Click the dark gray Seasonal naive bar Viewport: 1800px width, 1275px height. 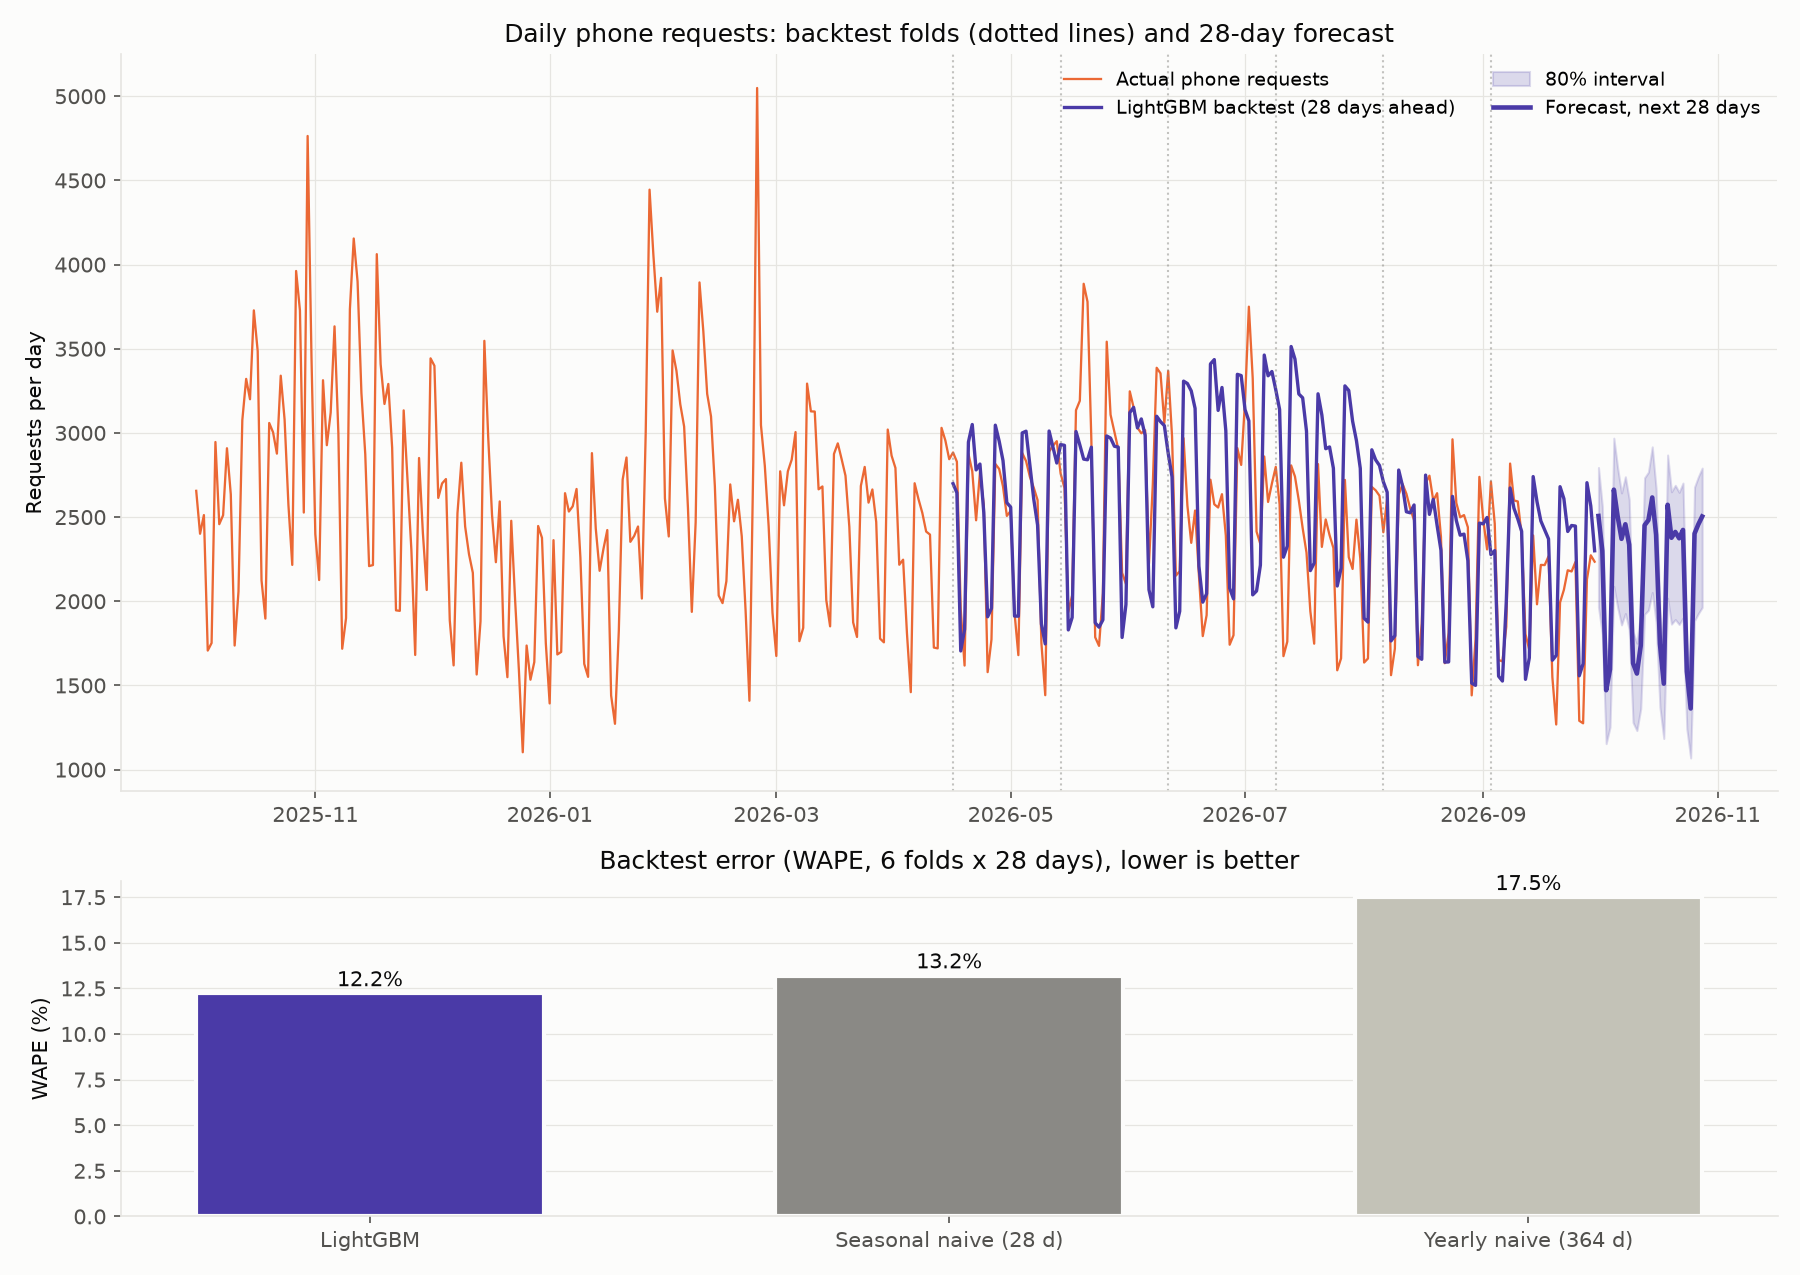[x=949, y=1096]
